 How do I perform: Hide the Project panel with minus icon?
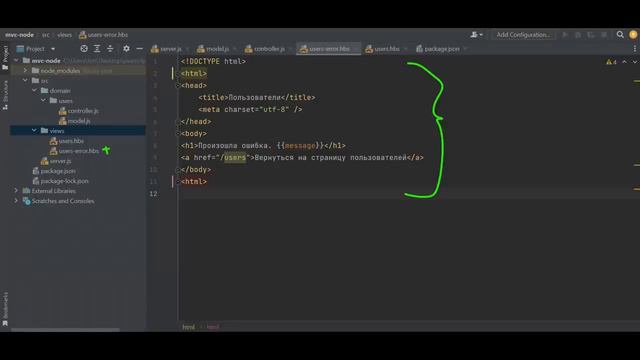[140, 49]
